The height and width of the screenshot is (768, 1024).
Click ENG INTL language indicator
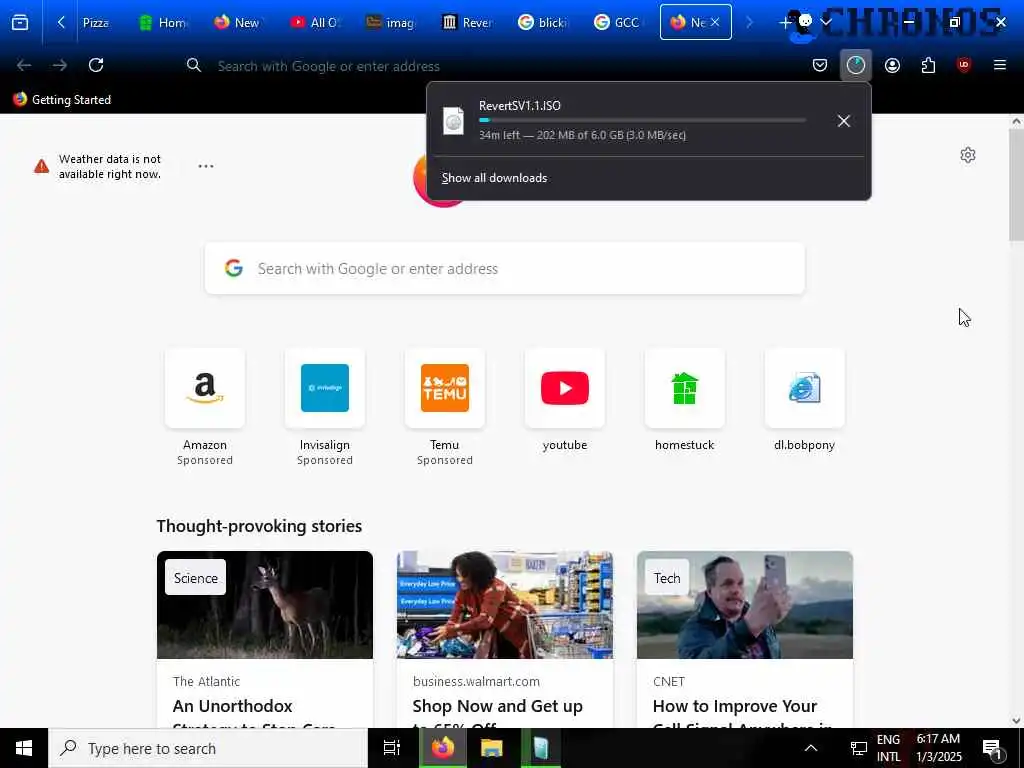point(888,748)
